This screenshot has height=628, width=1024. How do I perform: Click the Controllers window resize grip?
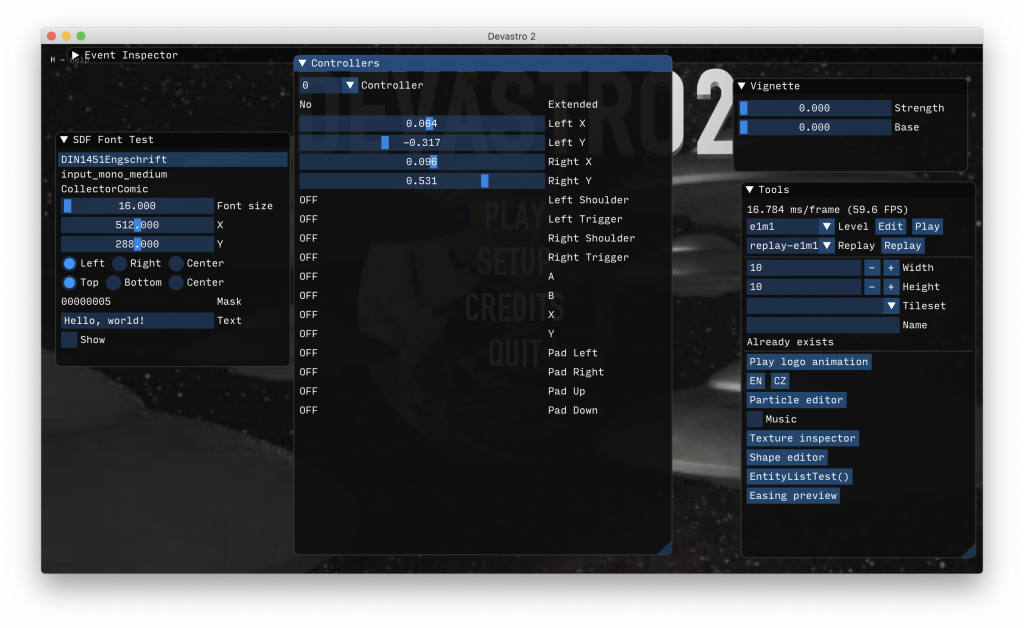click(665, 548)
